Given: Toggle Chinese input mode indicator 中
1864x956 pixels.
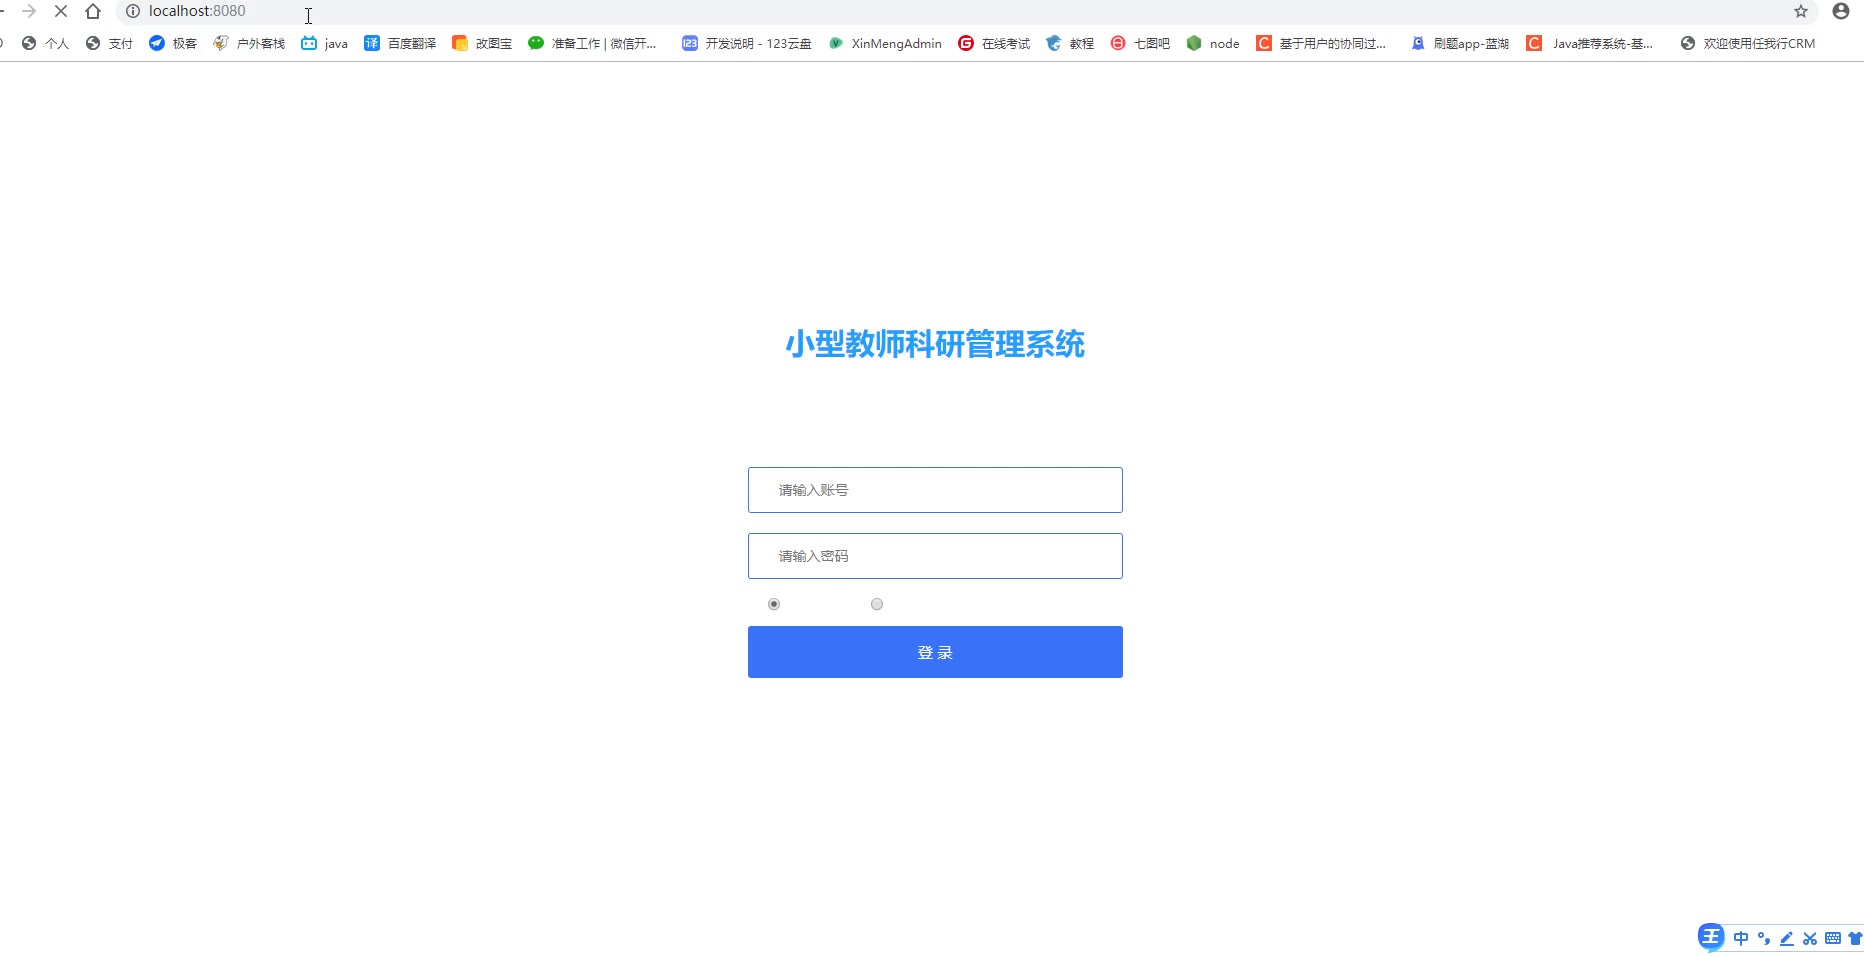Looking at the screenshot, I should point(1741,938).
